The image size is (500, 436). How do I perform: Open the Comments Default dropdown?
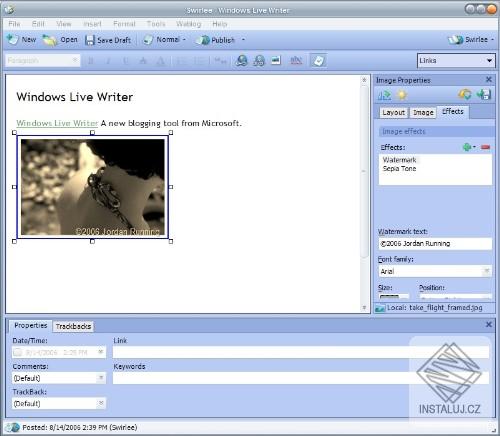[x=59, y=378]
